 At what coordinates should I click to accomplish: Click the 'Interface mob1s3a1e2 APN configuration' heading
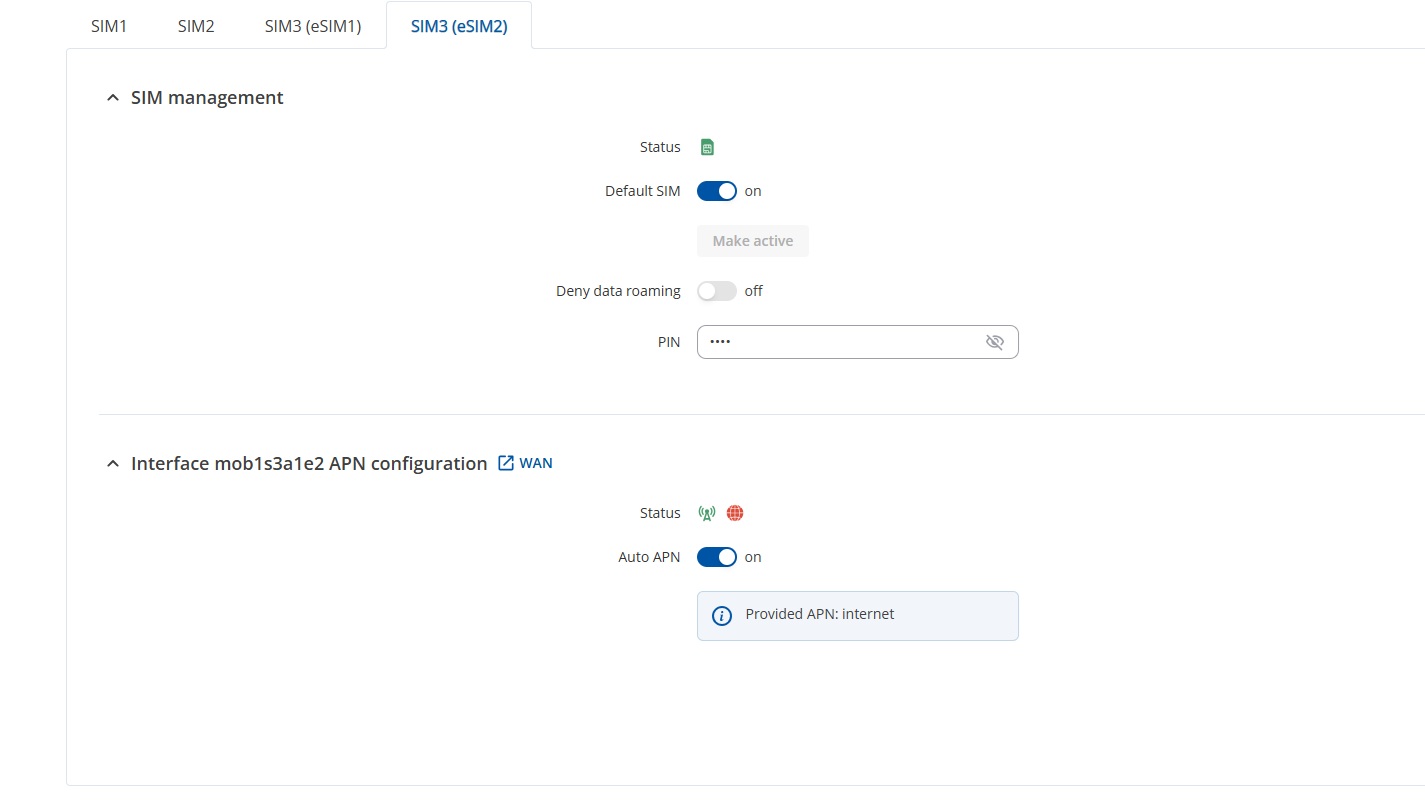tap(309, 464)
